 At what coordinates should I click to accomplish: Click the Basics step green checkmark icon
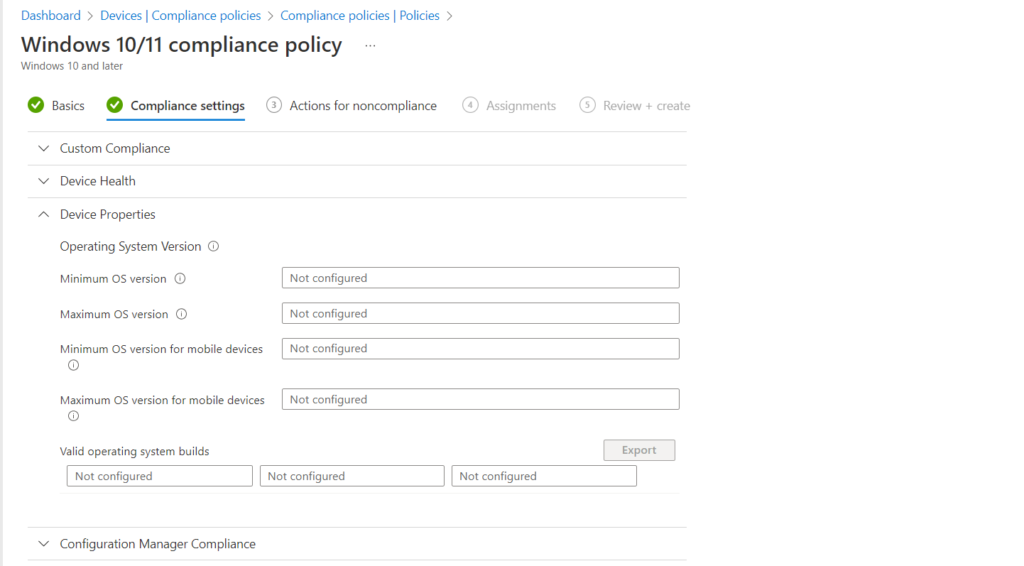point(36,105)
